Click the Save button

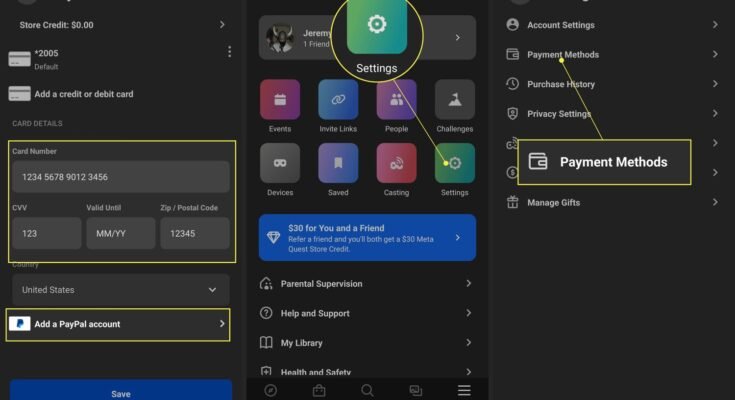[x=121, y=391]
